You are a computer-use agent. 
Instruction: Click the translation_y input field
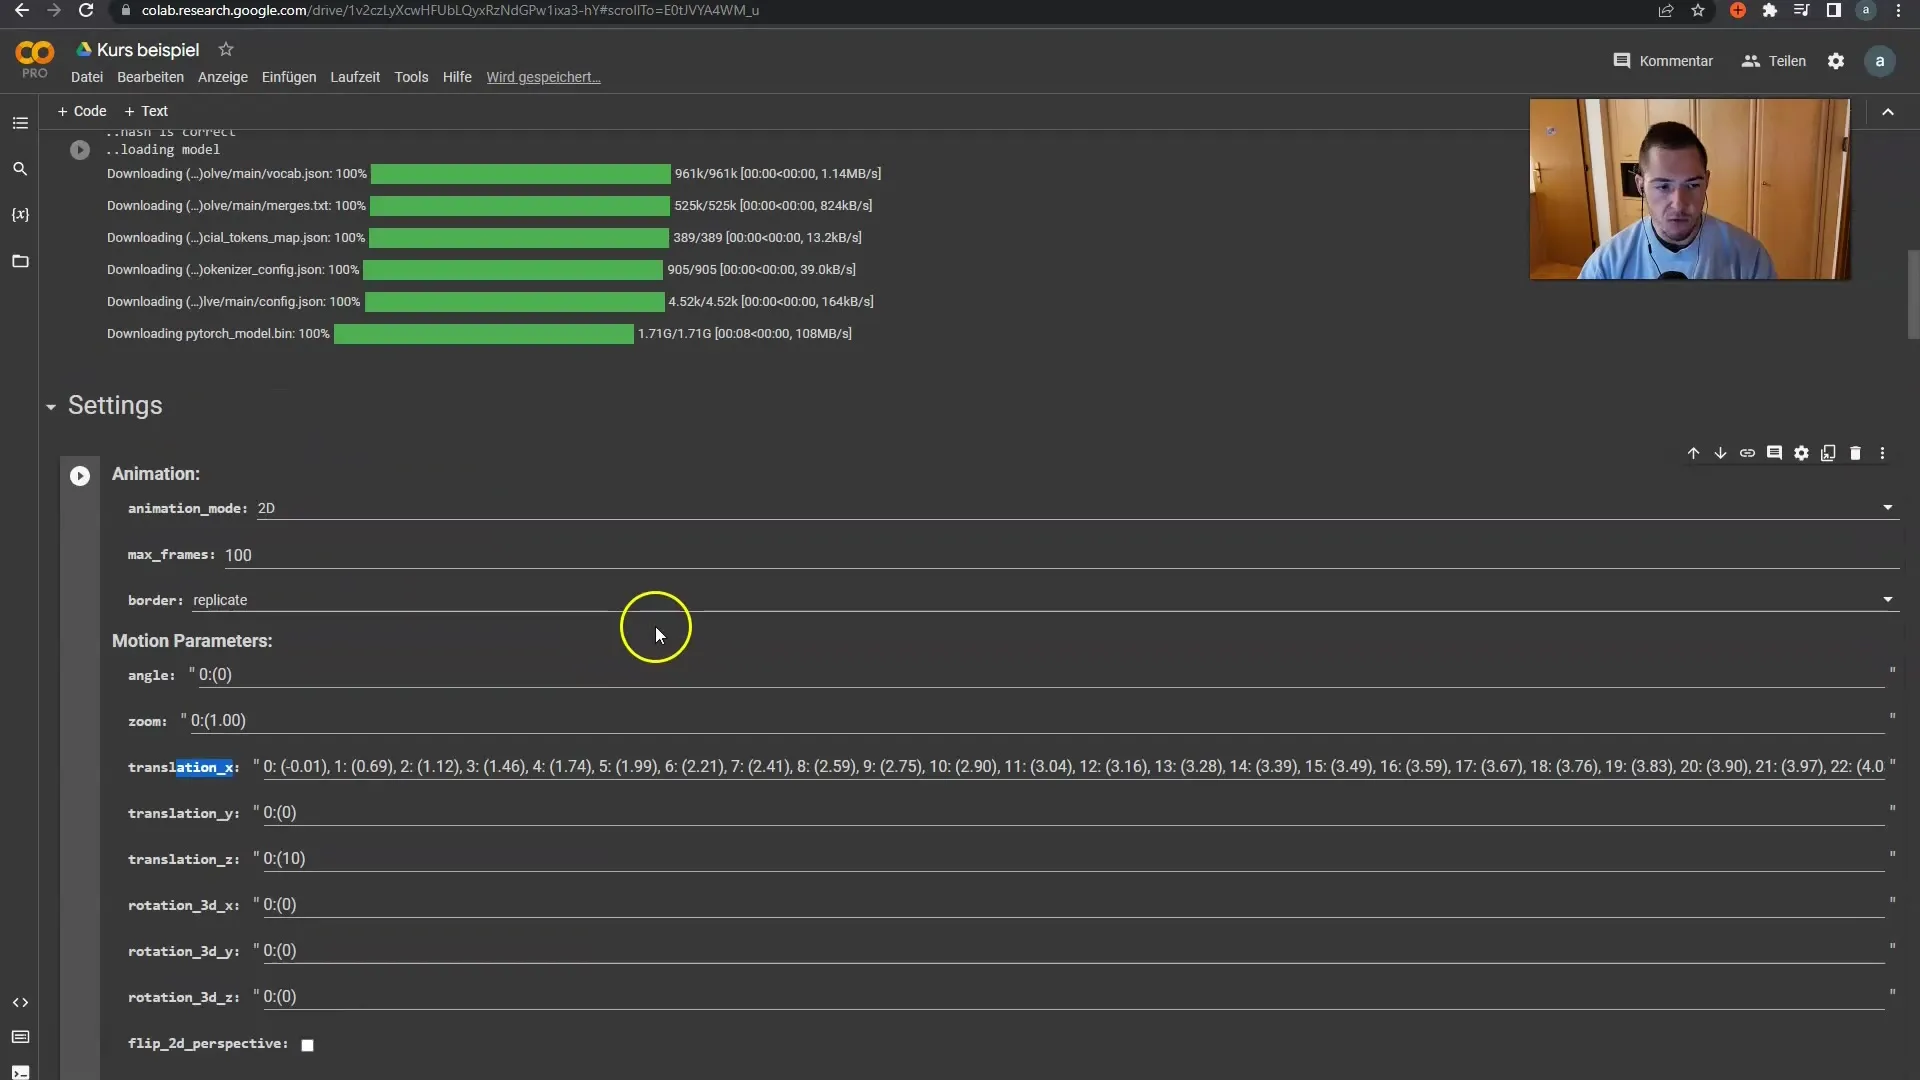[x=1074, y=813]
